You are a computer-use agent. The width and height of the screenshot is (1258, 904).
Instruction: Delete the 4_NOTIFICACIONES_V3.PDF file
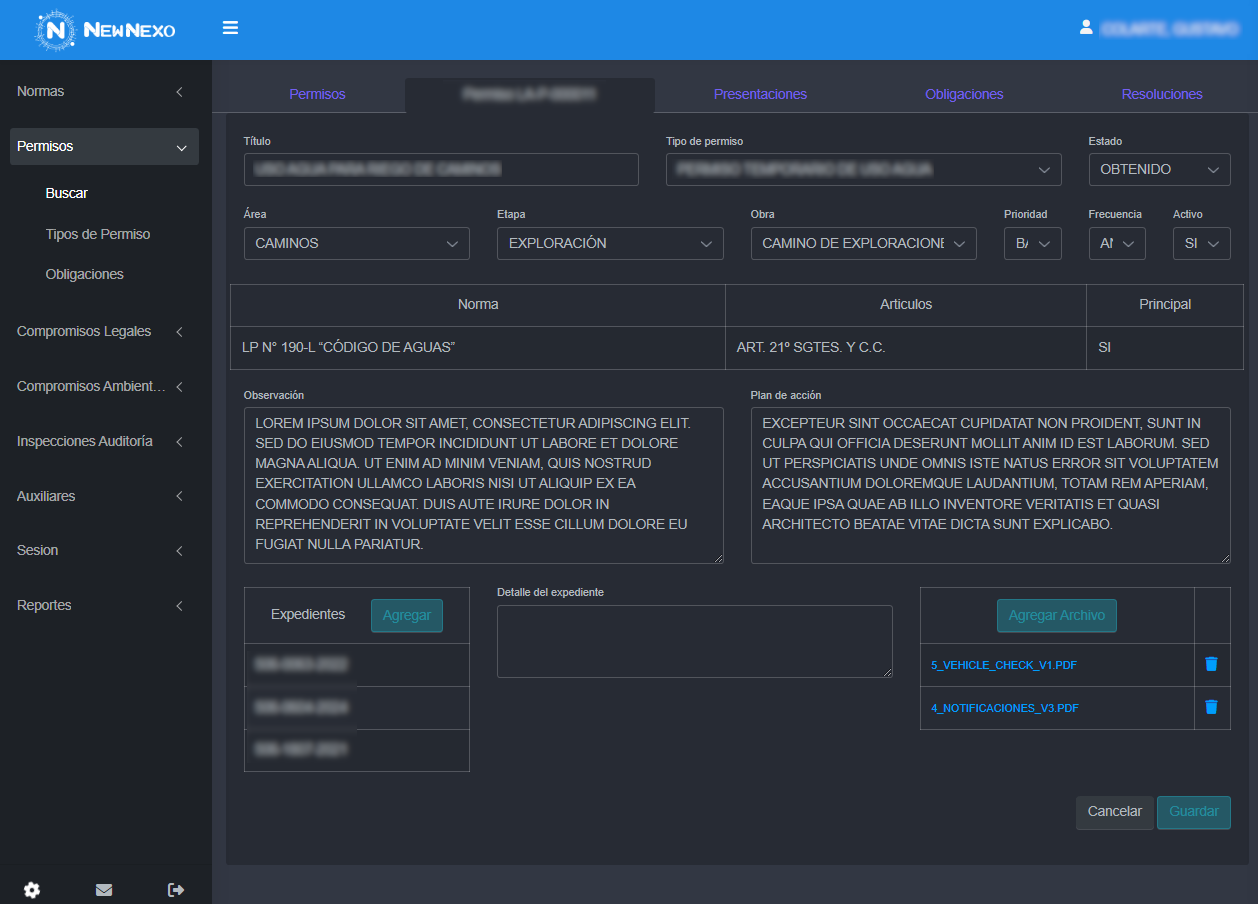click(1211, 707)
